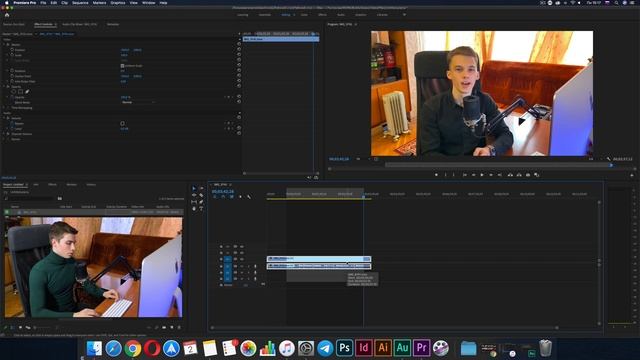Uncheck the Uniform Scale checkbox
640x360 pixels.
click(122, 66)
